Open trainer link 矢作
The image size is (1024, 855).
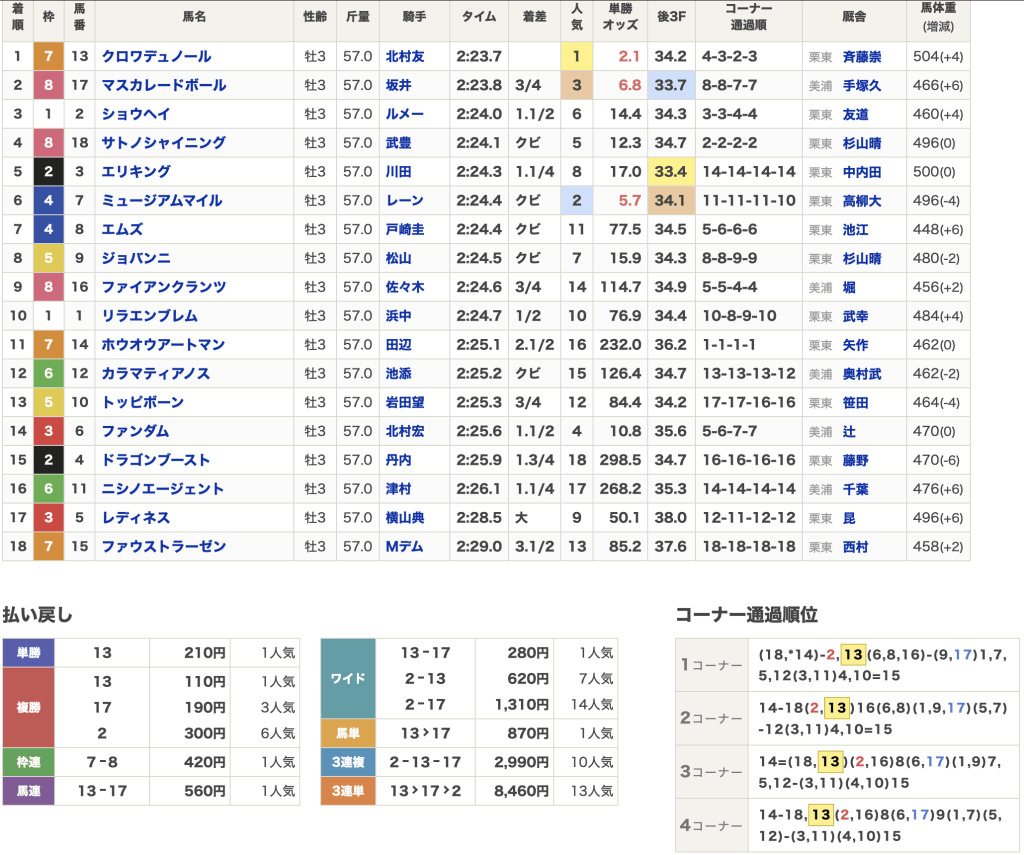856,344
